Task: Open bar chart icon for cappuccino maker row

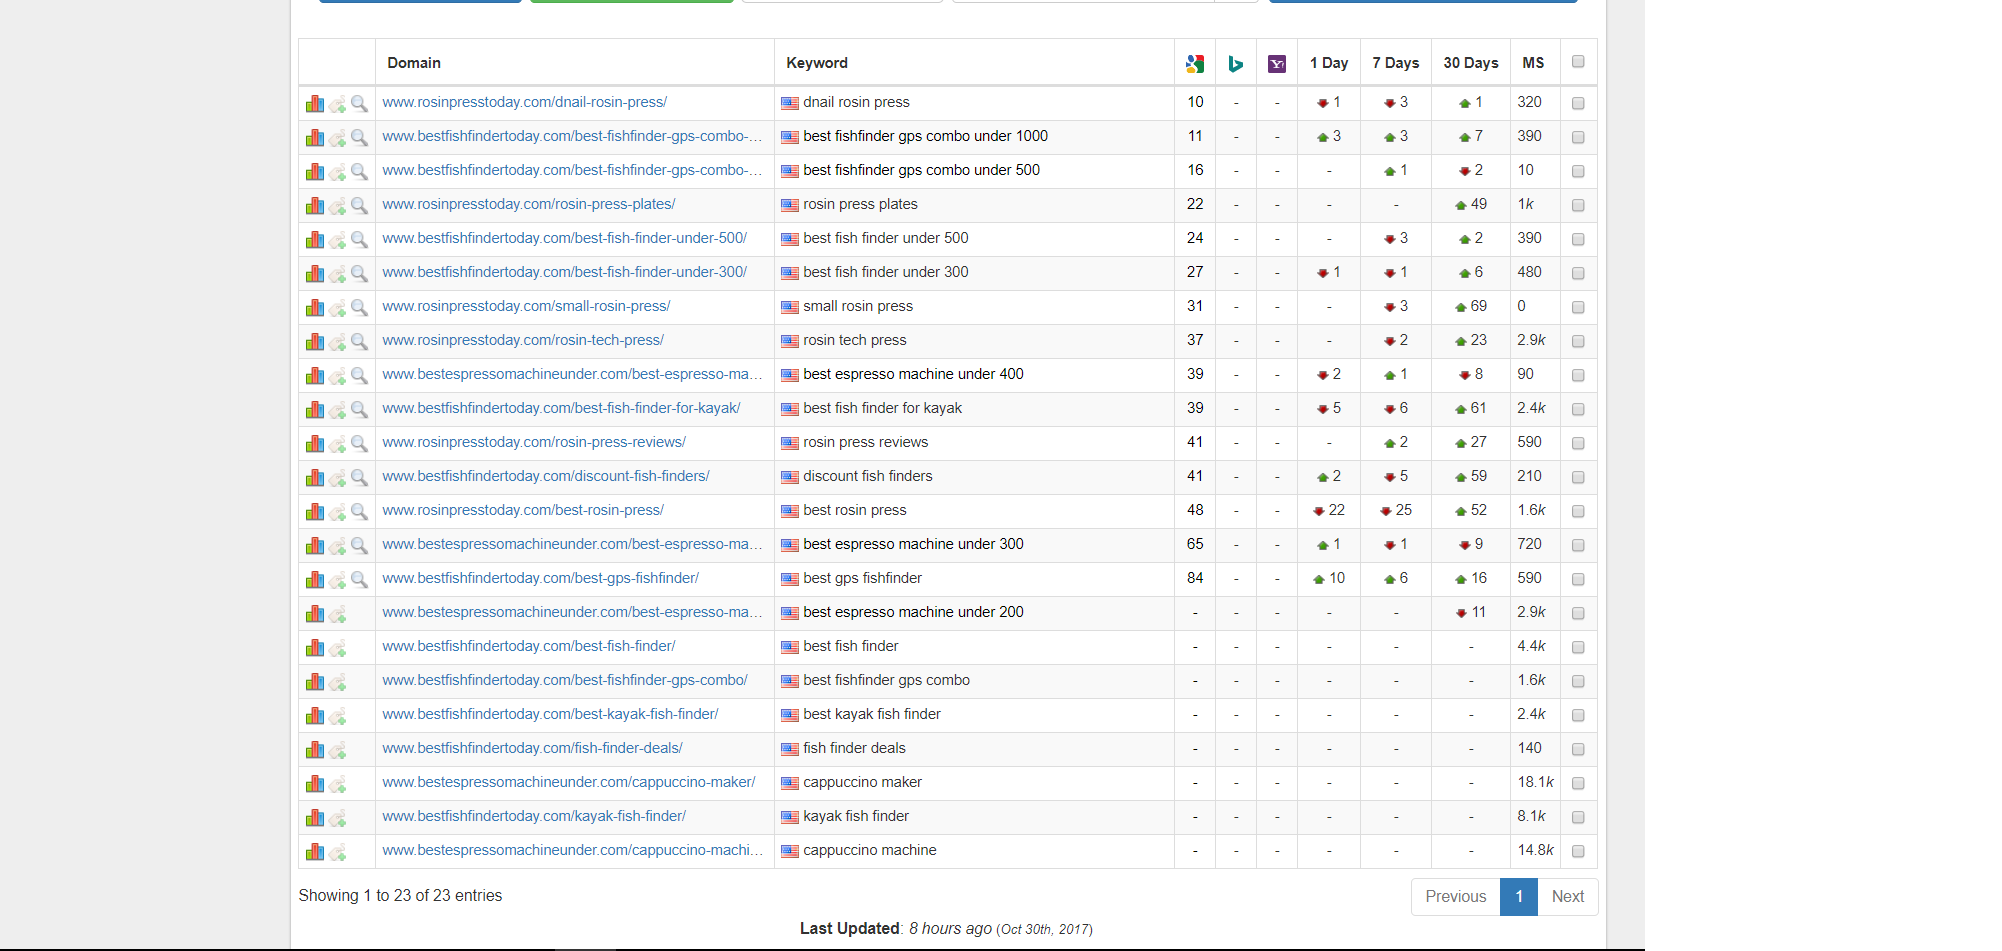Action: (315, 783)
